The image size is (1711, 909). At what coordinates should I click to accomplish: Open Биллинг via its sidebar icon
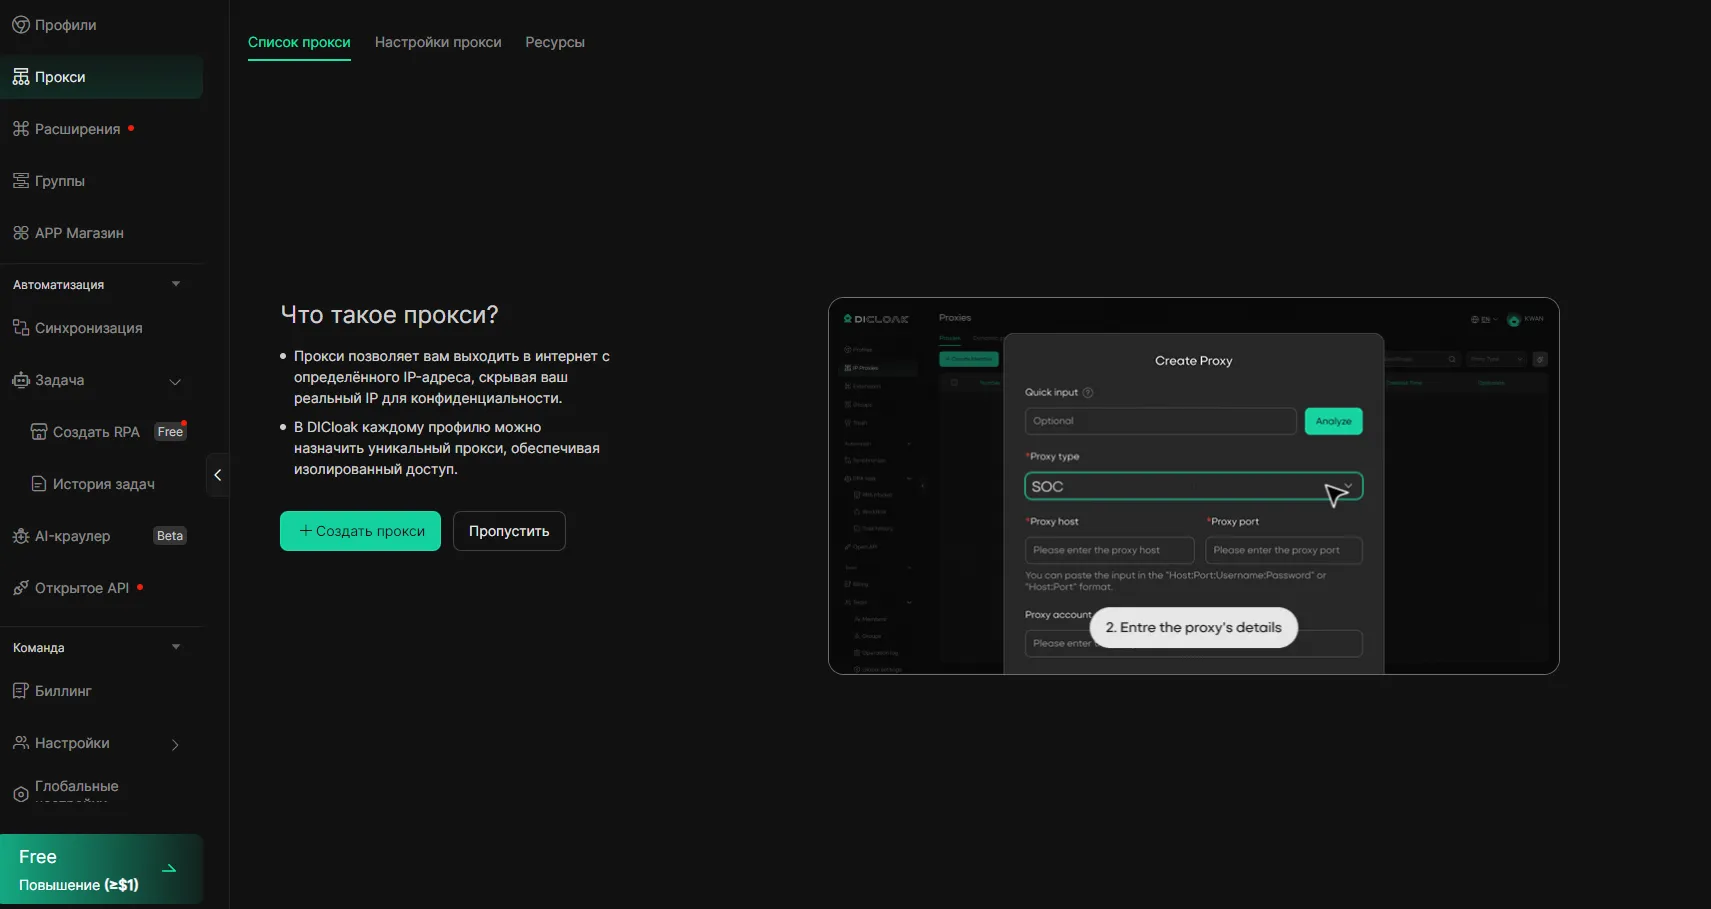point(20,691)
